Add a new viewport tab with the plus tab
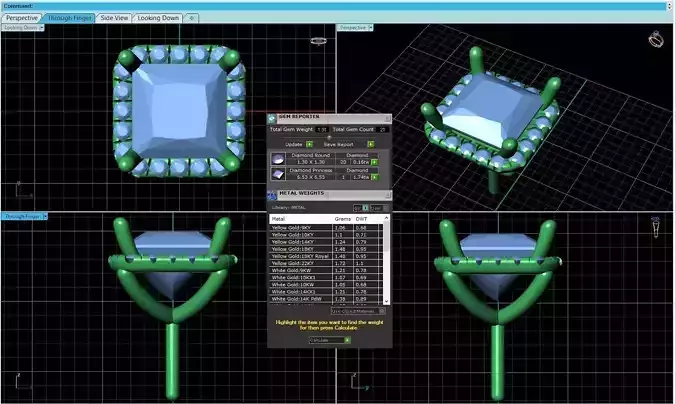This screenshot has height=404, width=676. pyautogui.click(x=191, y=18)
